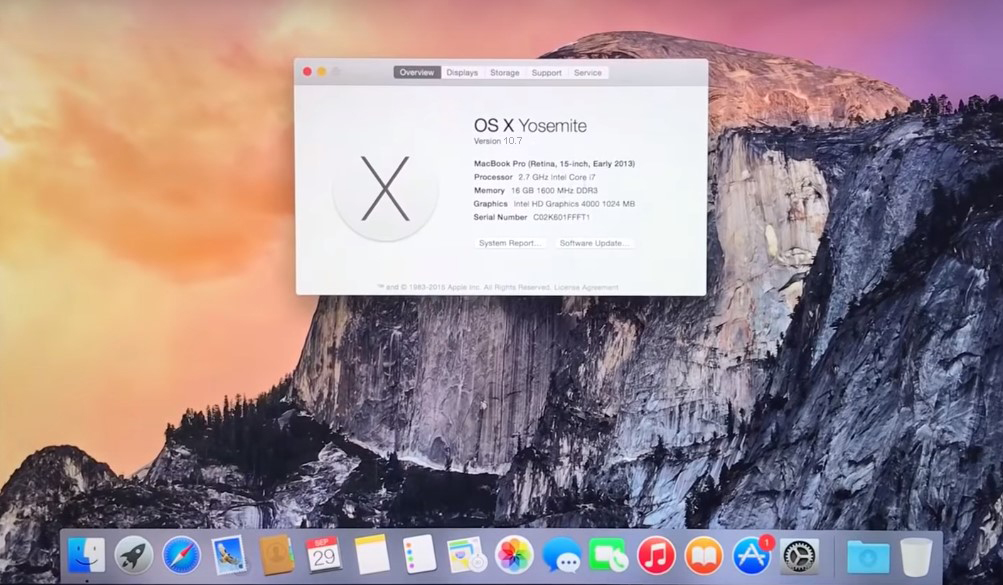
Task: Open Safari compass icon
Action: click(x=182, y=556)
